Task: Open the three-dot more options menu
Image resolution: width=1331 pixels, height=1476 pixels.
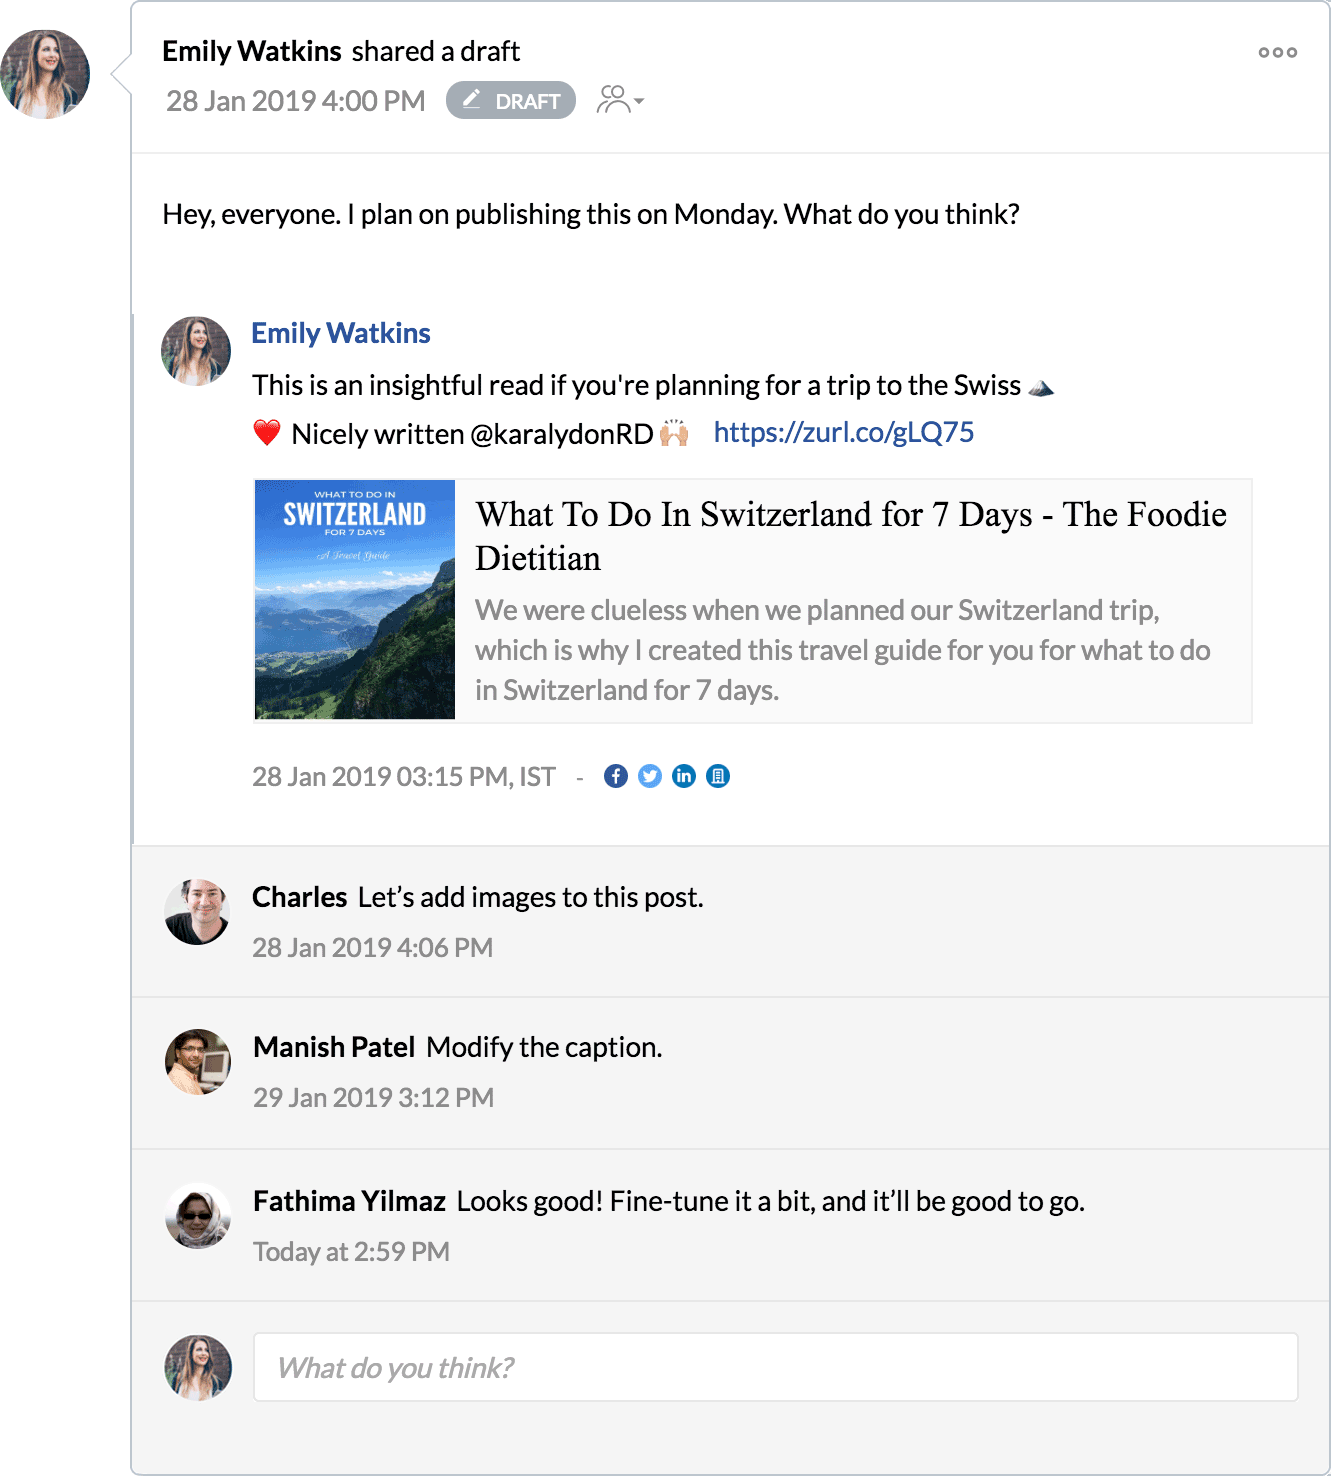Action: click(1277, 52)
